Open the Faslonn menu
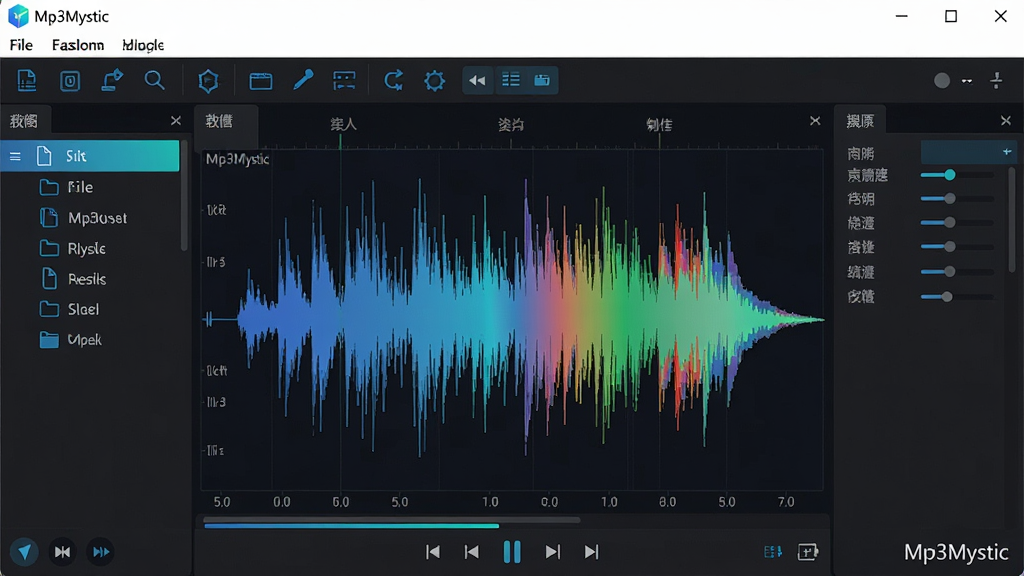1024x576 pixels. coord(78,45)
